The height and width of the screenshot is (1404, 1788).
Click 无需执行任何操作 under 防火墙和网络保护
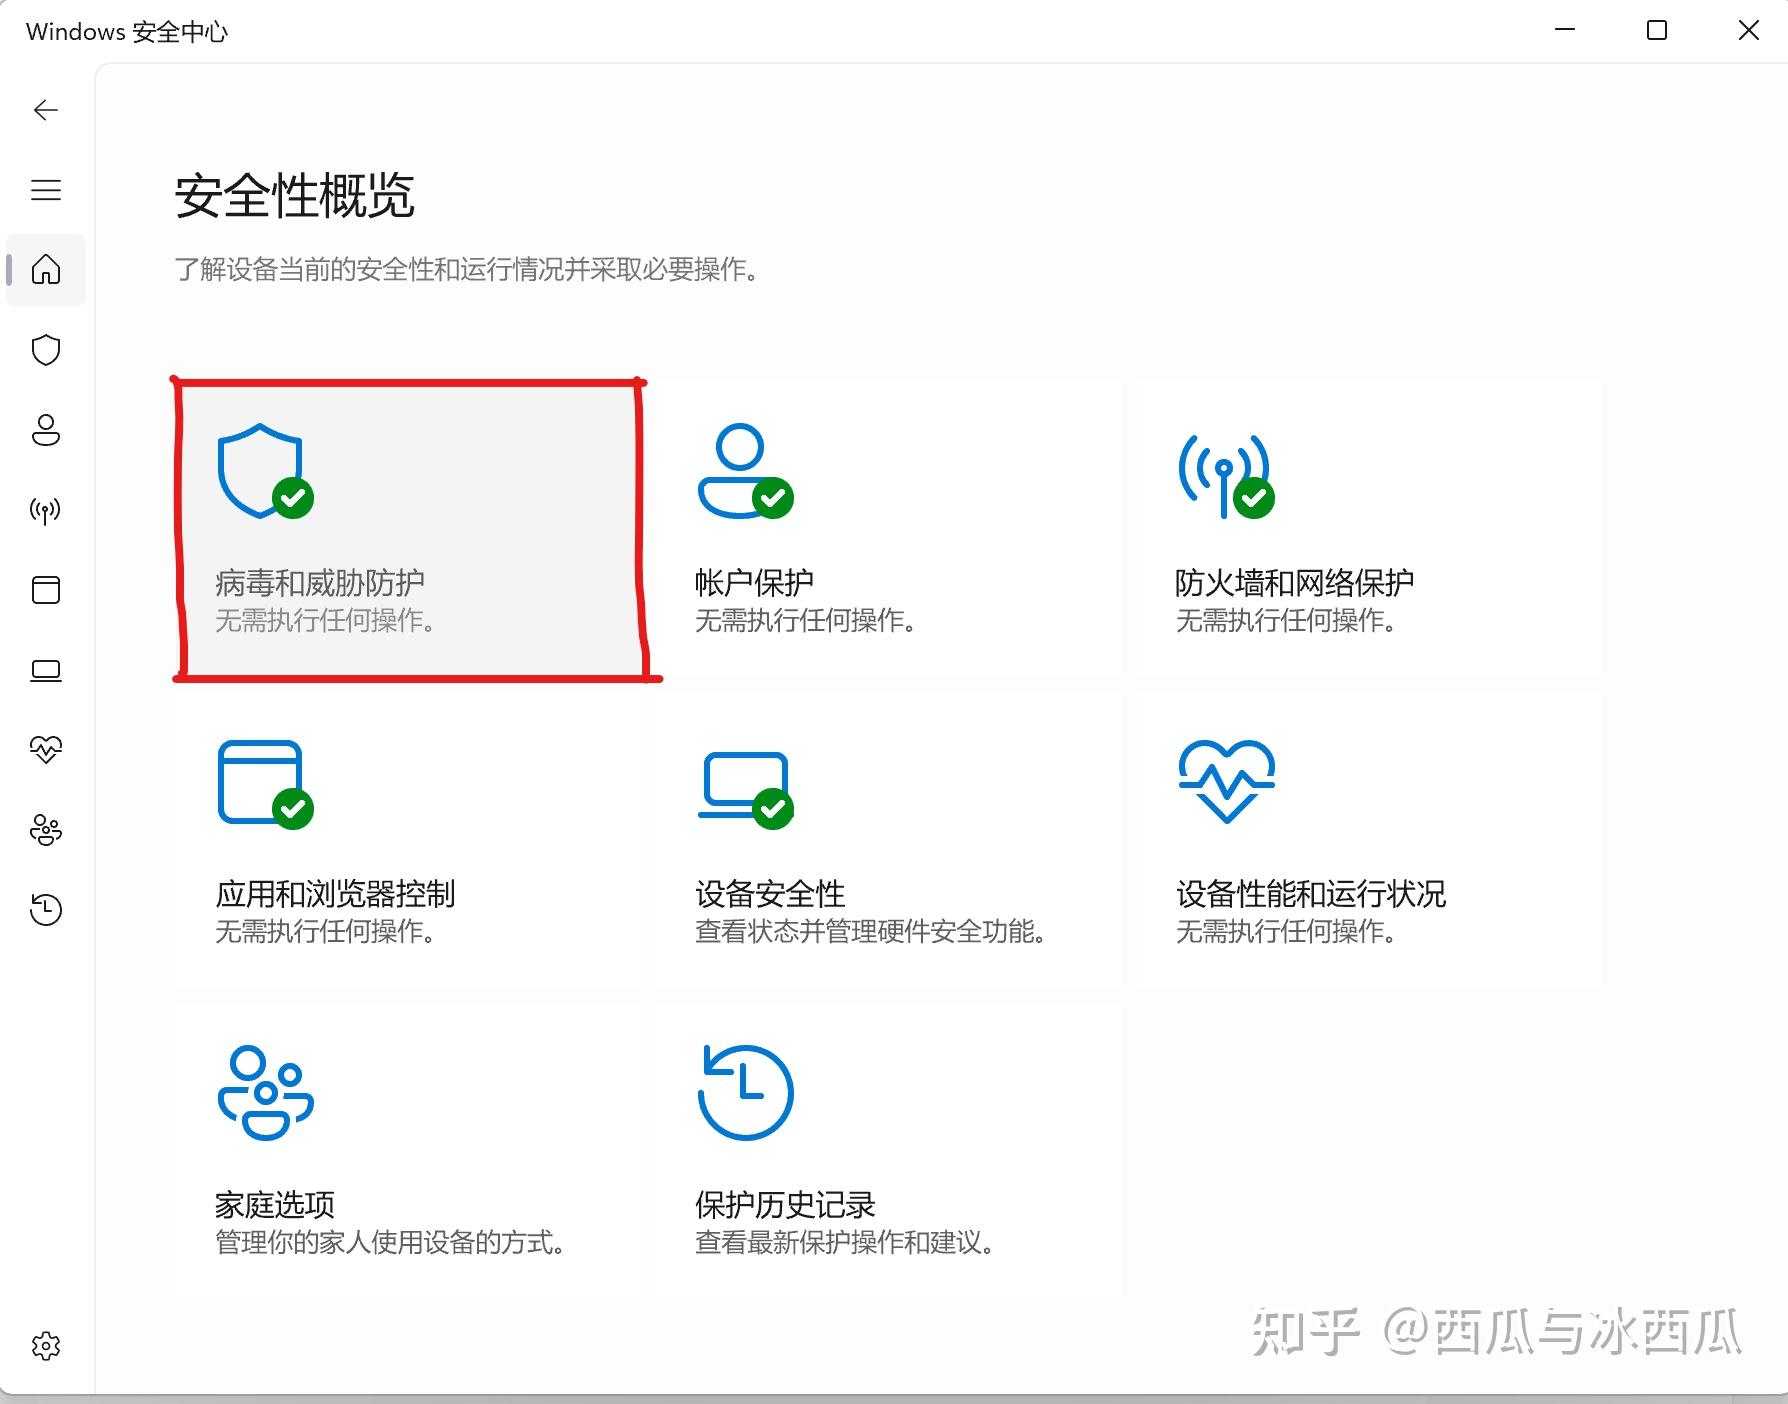pos(1285,621)
